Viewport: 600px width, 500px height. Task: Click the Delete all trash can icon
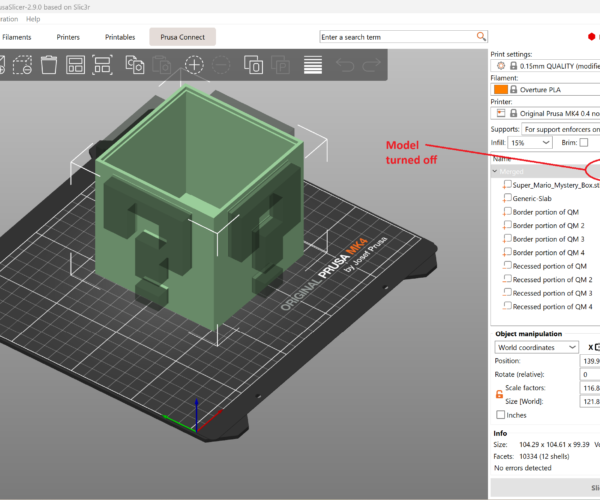49,65
